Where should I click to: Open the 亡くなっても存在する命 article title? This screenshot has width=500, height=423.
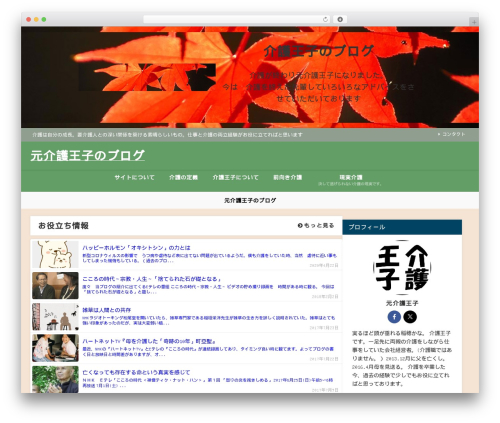(x=136, y=372)
